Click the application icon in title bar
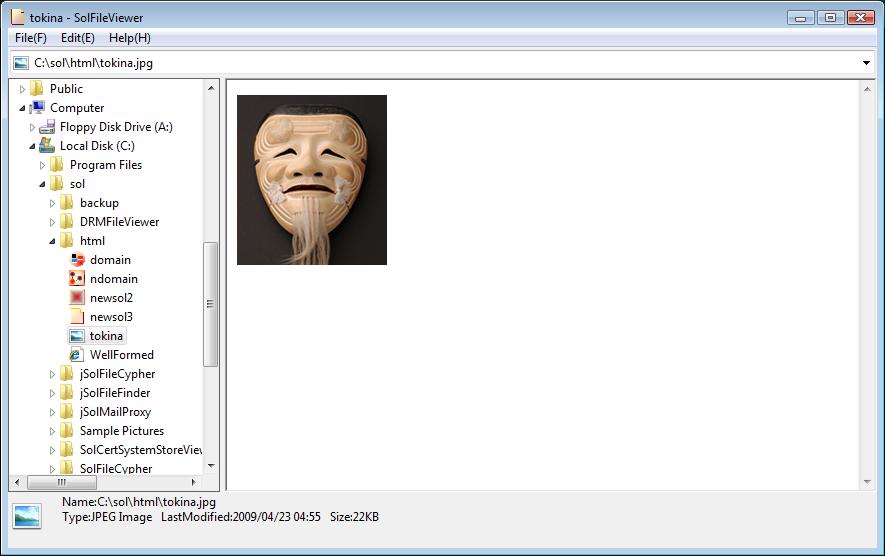The width and height of the screenshot is (885, 556). pyautogui.click(x=18, y=17)
